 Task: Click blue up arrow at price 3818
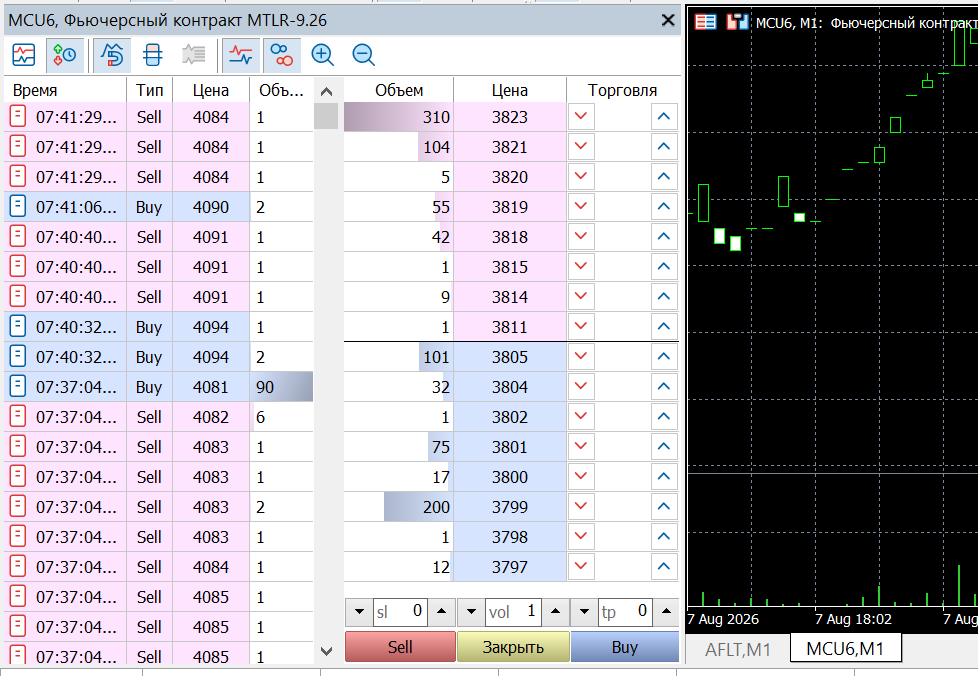click(x=664, y=236)
